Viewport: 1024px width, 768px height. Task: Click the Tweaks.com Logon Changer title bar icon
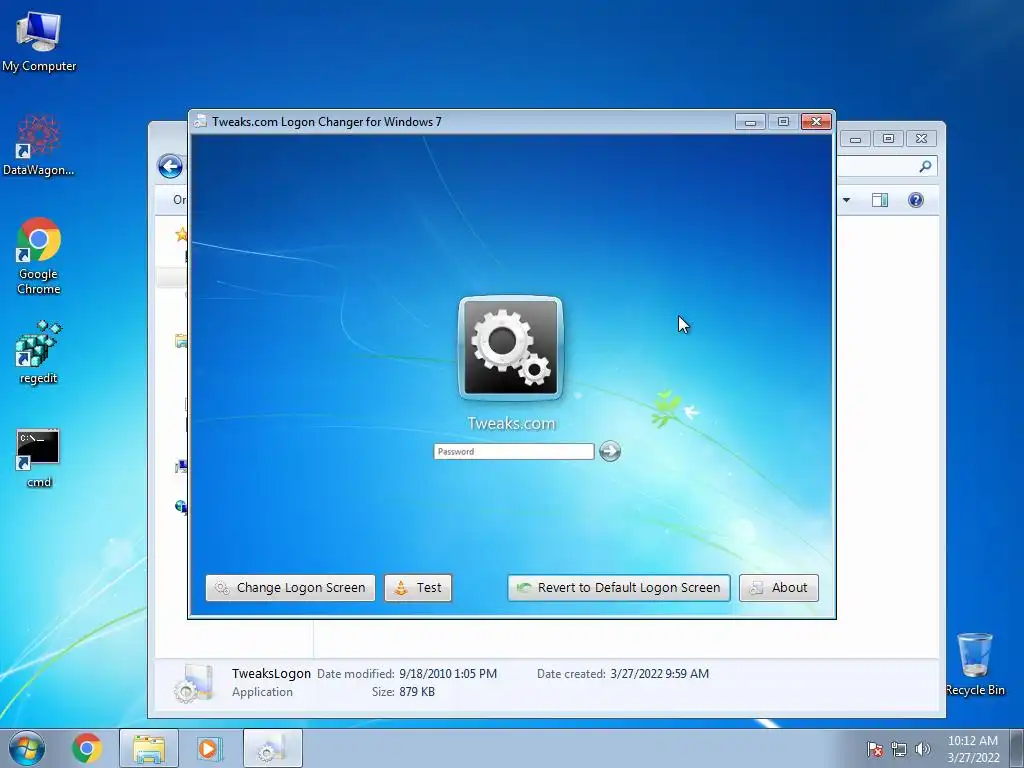click(200, 121)
